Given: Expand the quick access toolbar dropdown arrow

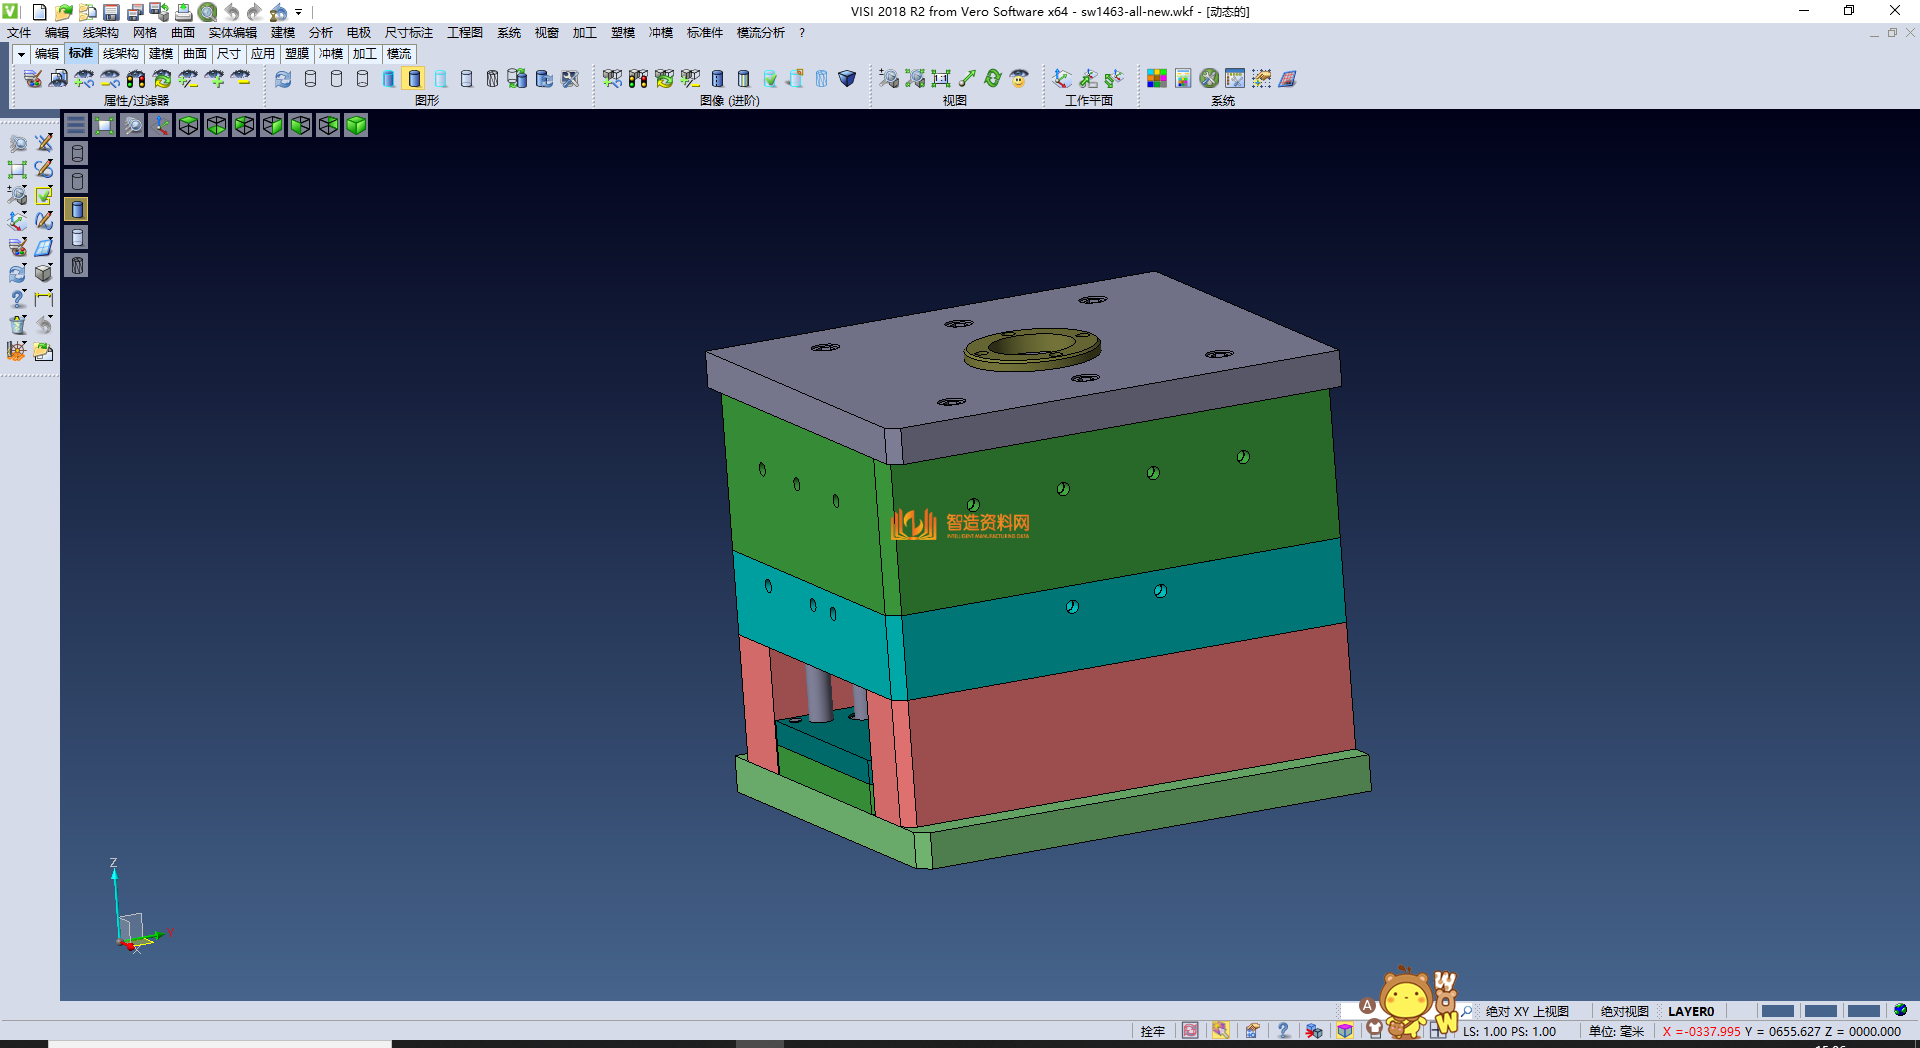Looking at the screenshot, I should click(x=299, y=12).
